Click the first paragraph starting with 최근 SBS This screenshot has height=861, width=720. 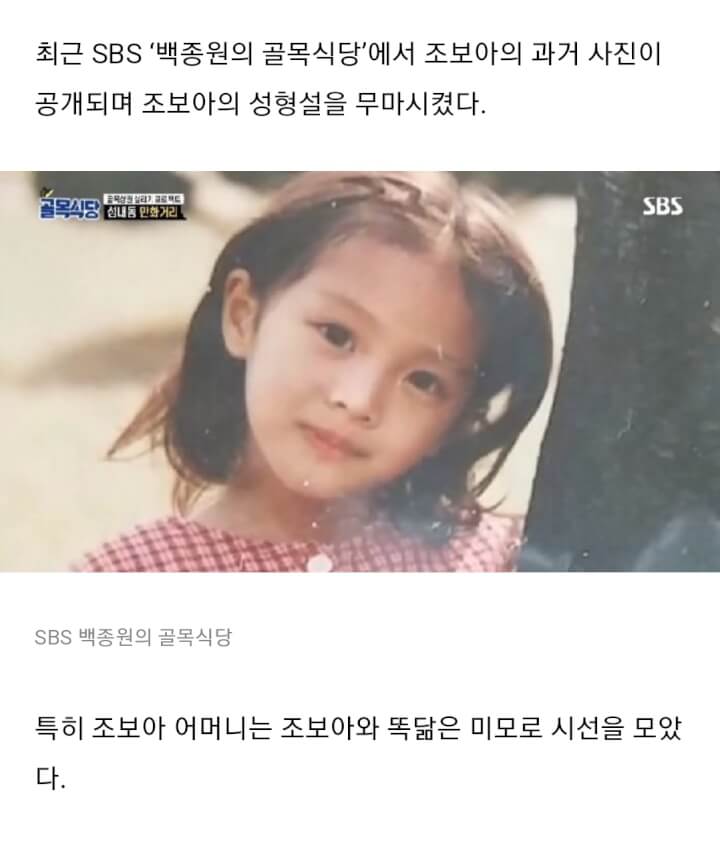click(348, 80)
